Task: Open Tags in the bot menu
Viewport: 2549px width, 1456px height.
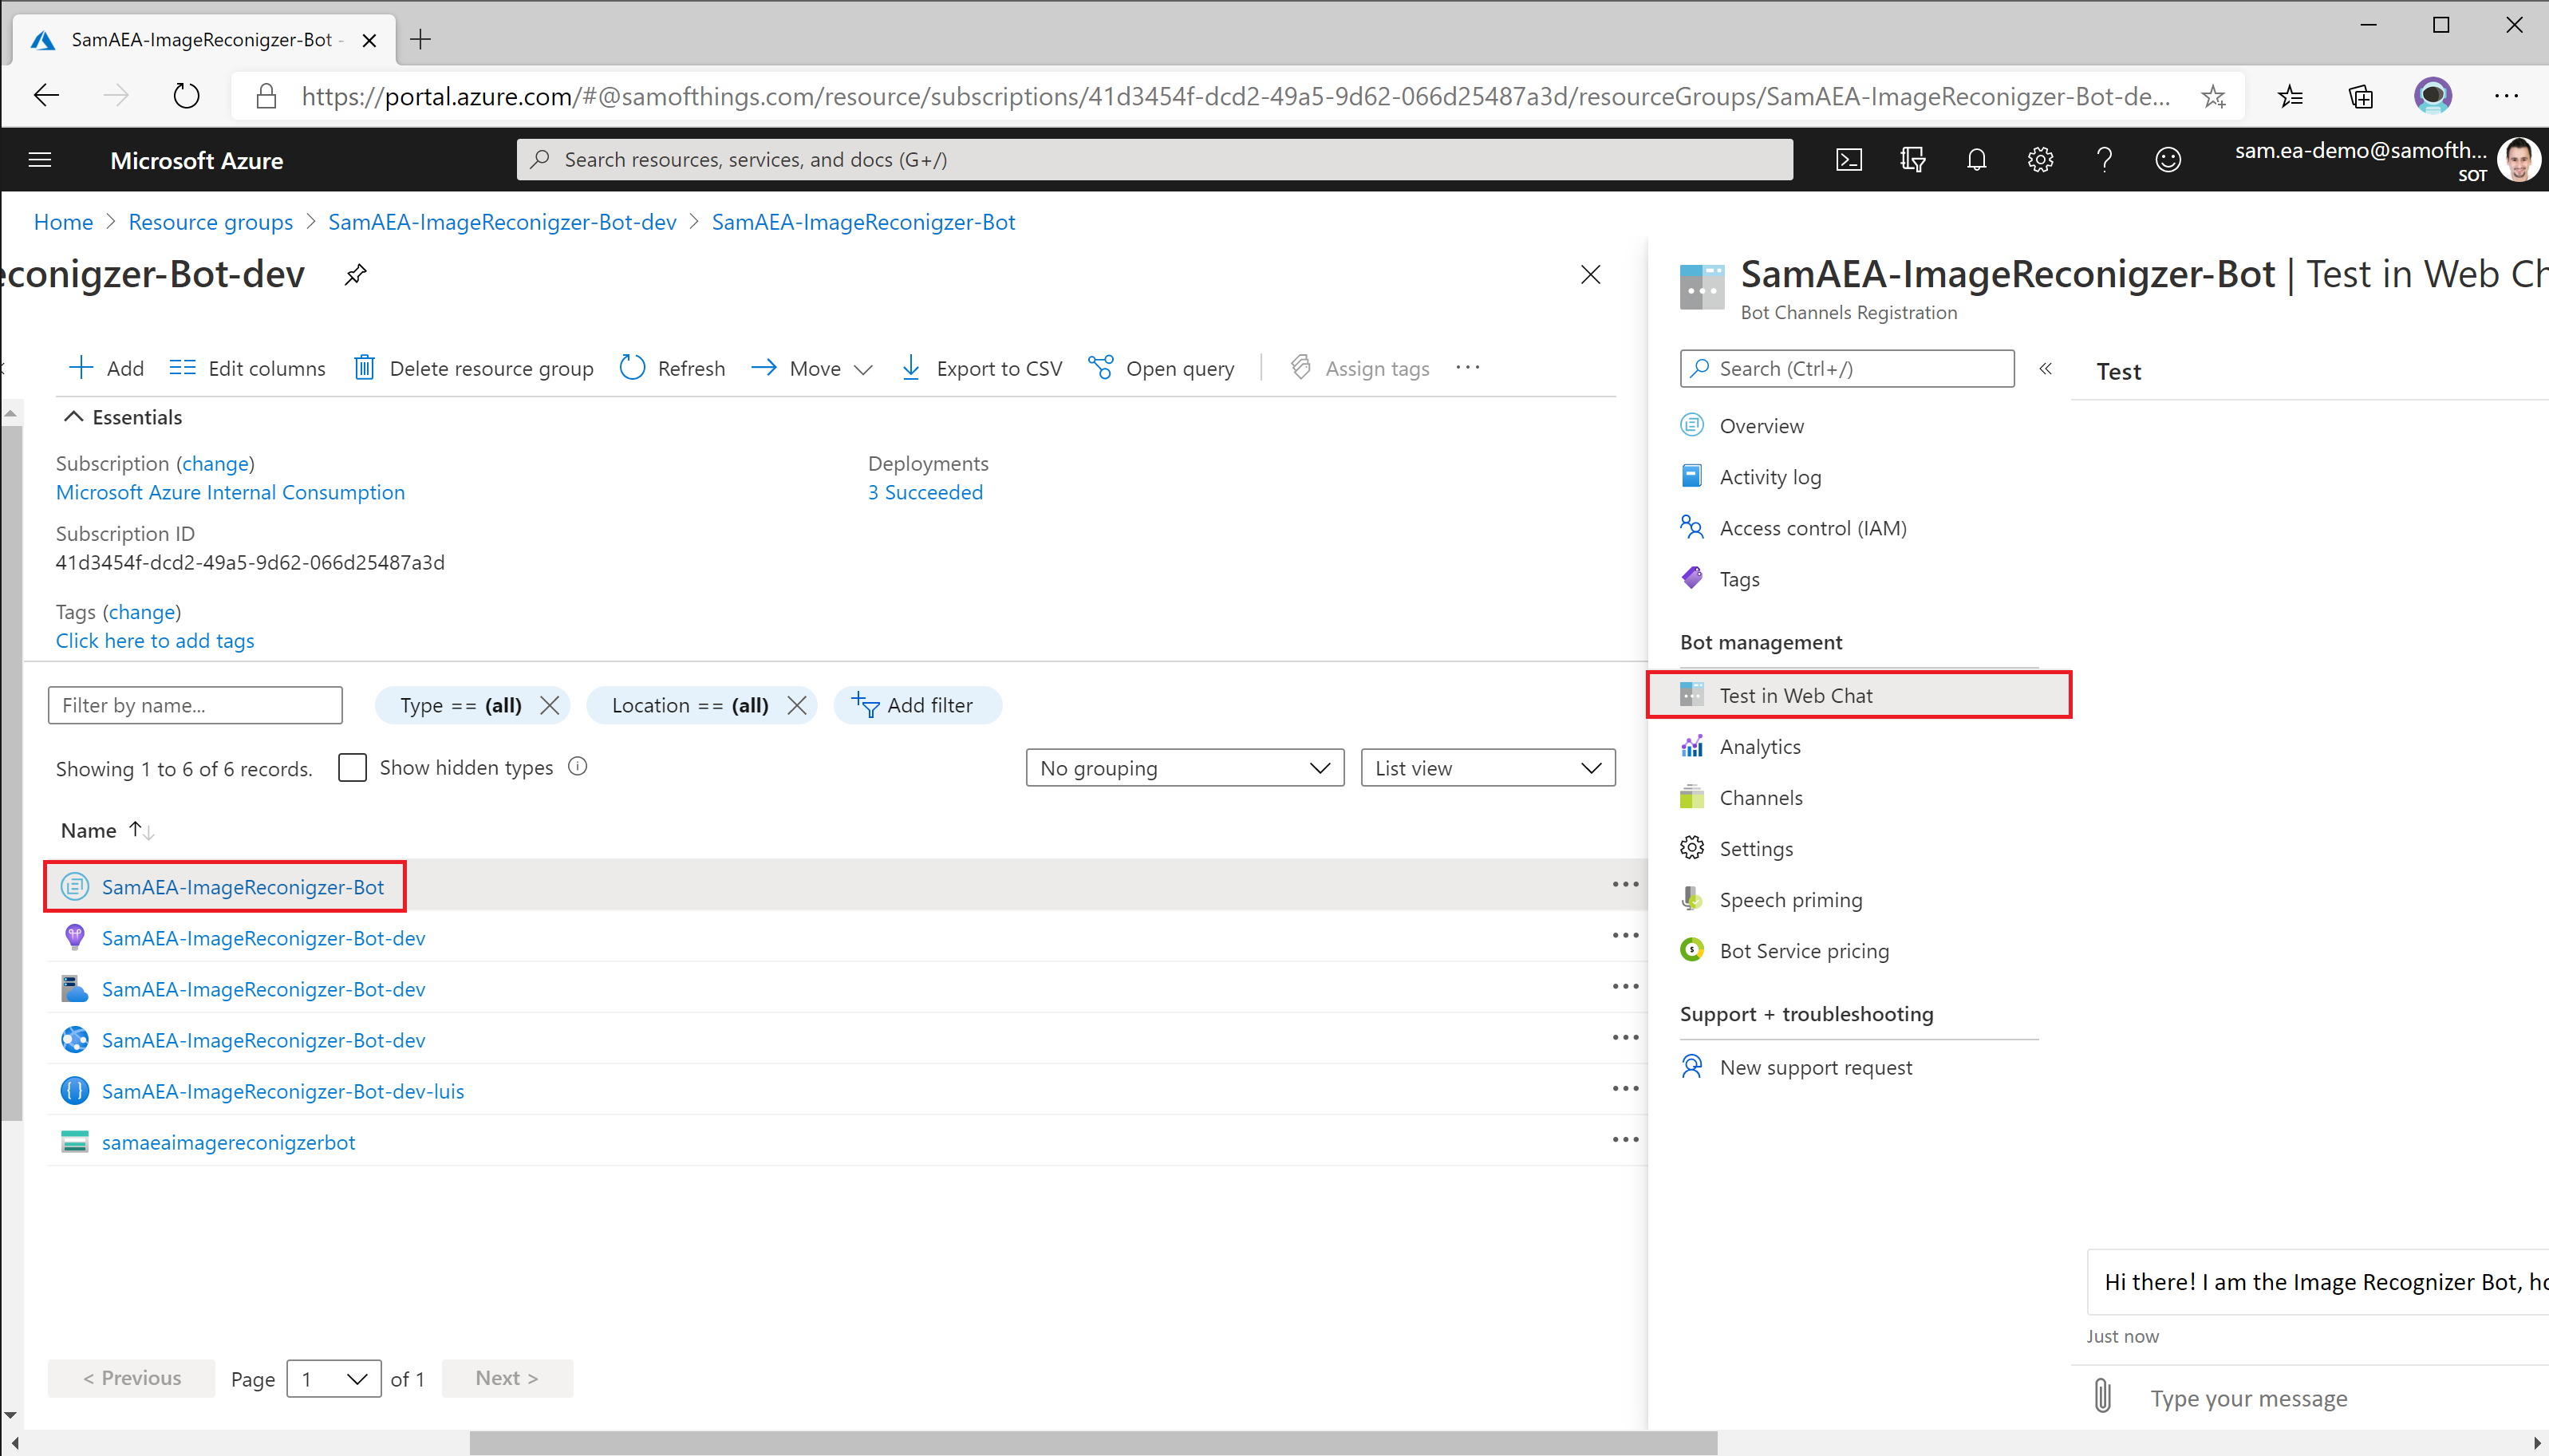Action: click(1739, 579)
